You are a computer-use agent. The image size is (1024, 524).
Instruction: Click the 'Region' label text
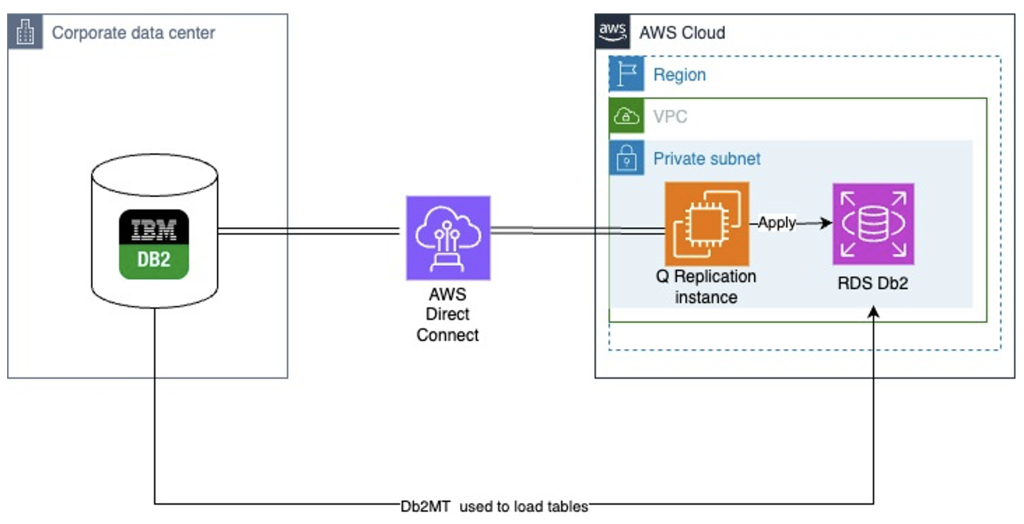coord(679,74)
